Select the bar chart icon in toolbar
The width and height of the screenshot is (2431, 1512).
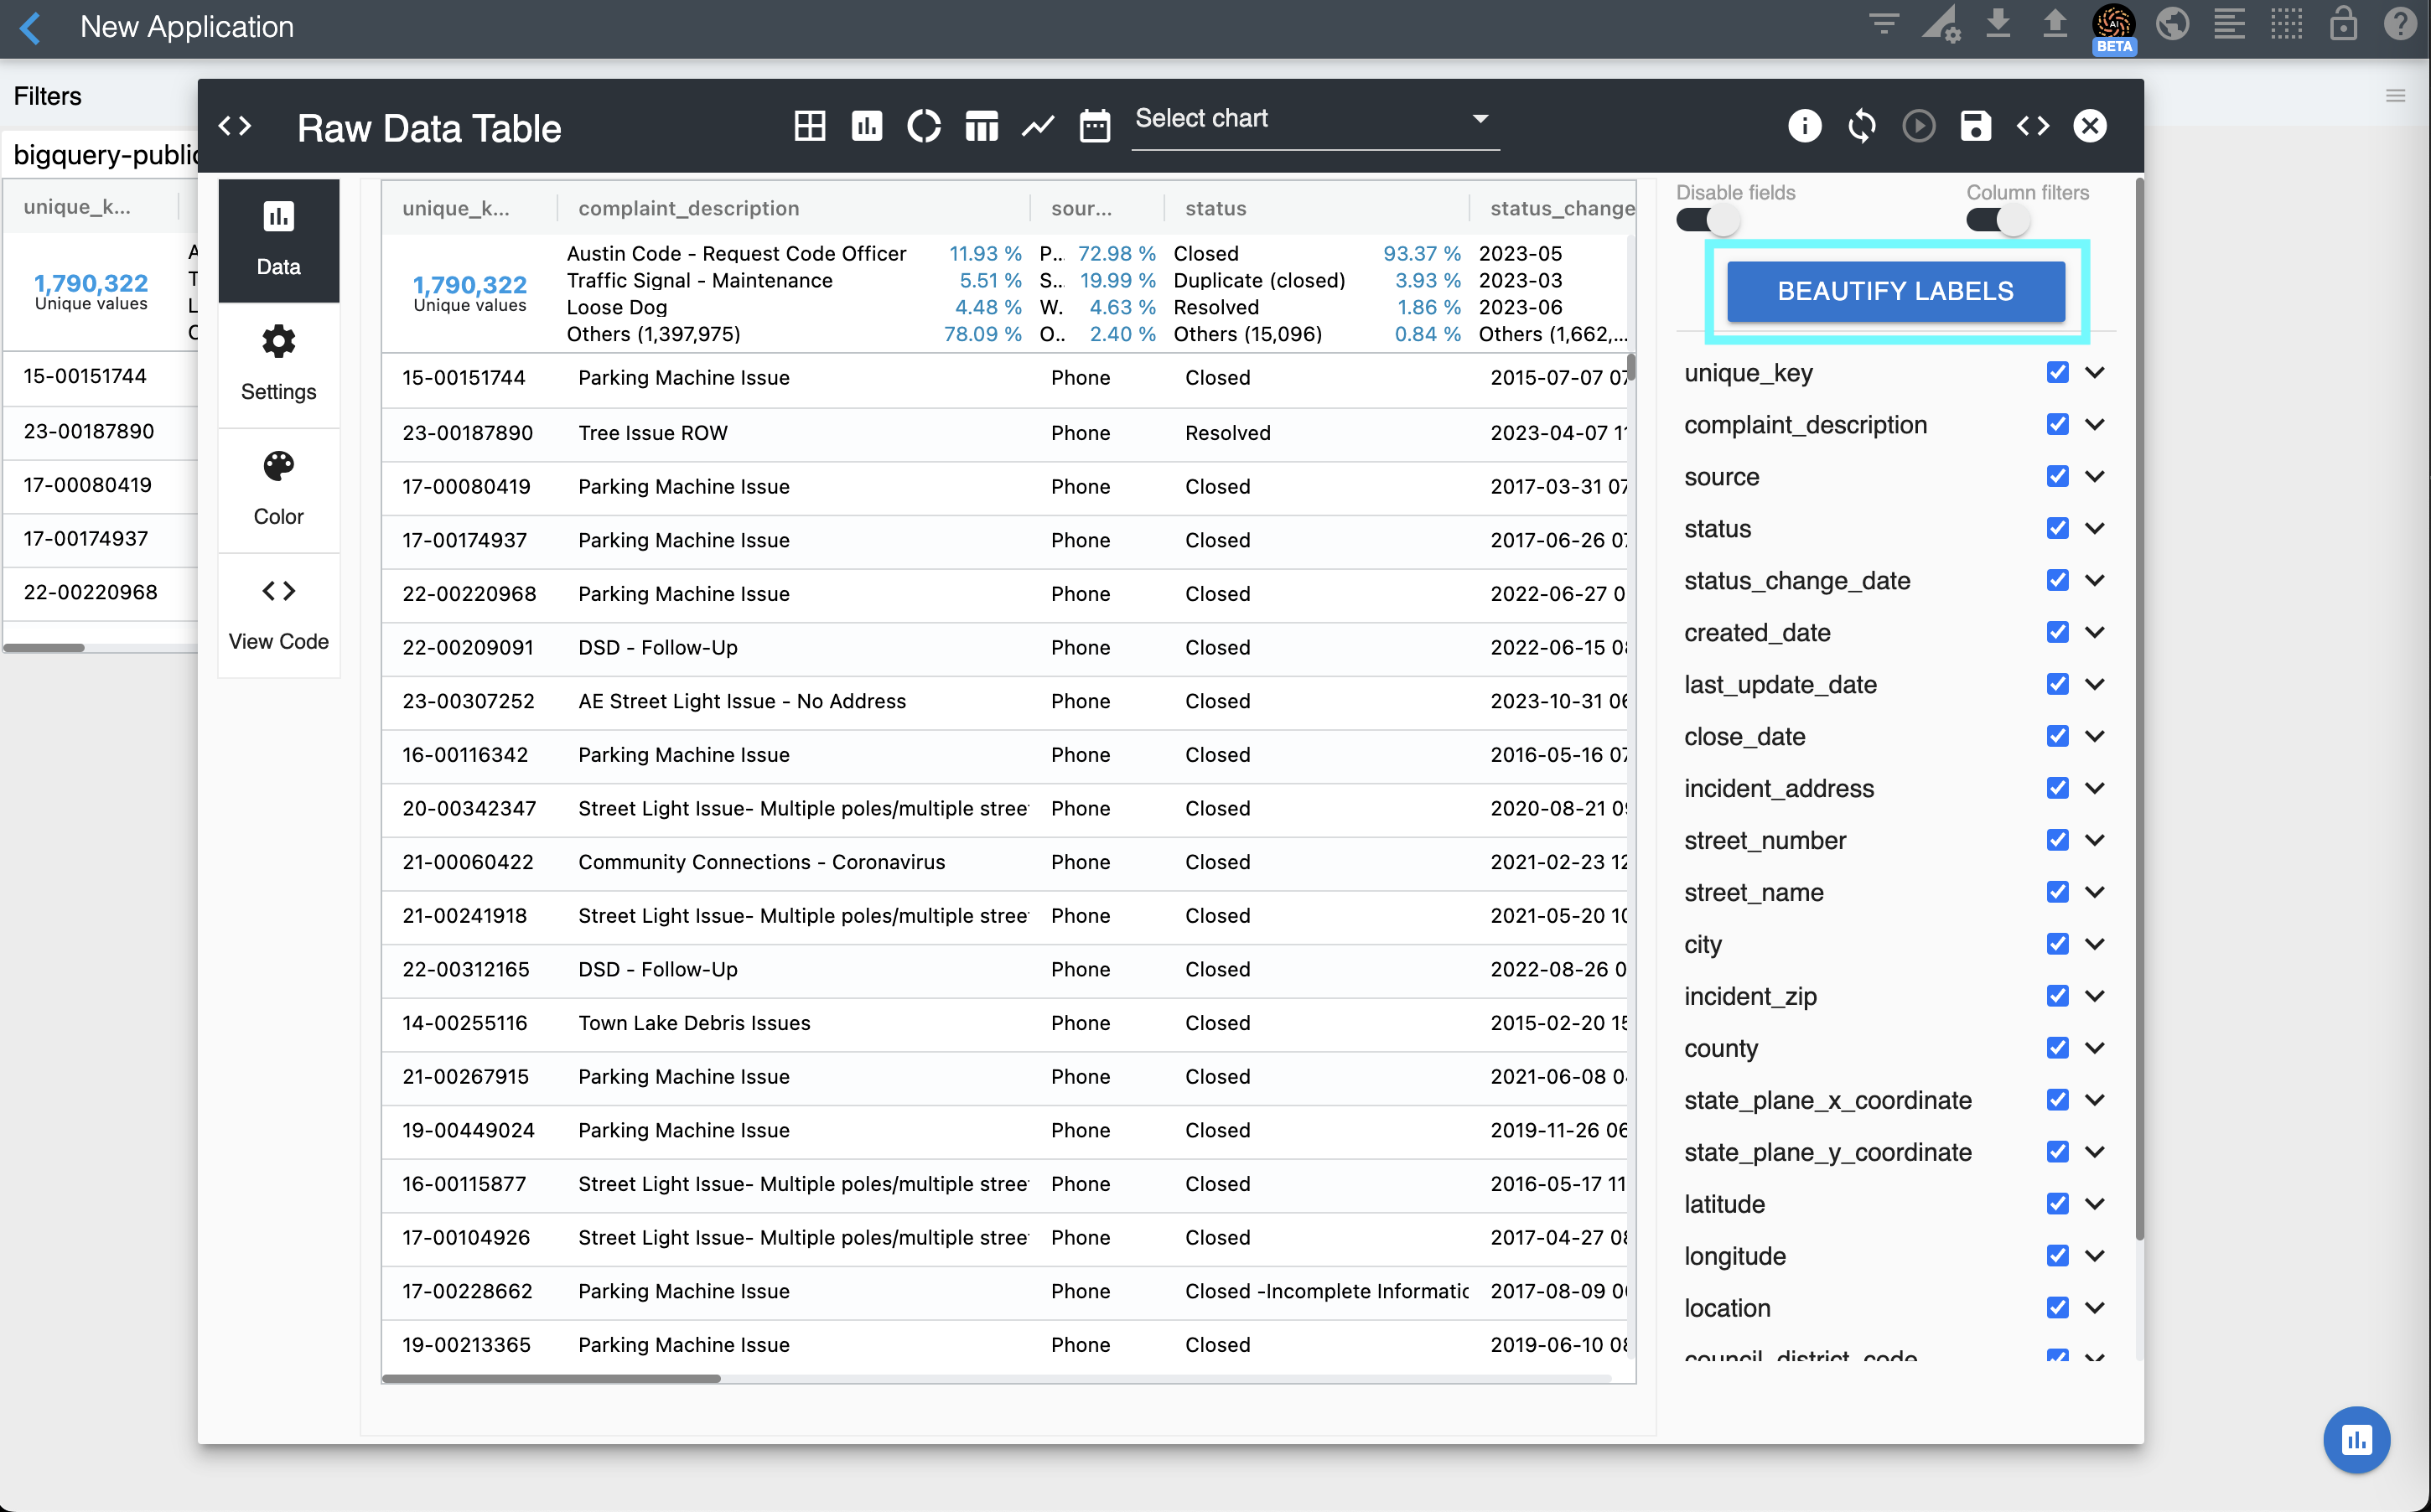[866, 126]
